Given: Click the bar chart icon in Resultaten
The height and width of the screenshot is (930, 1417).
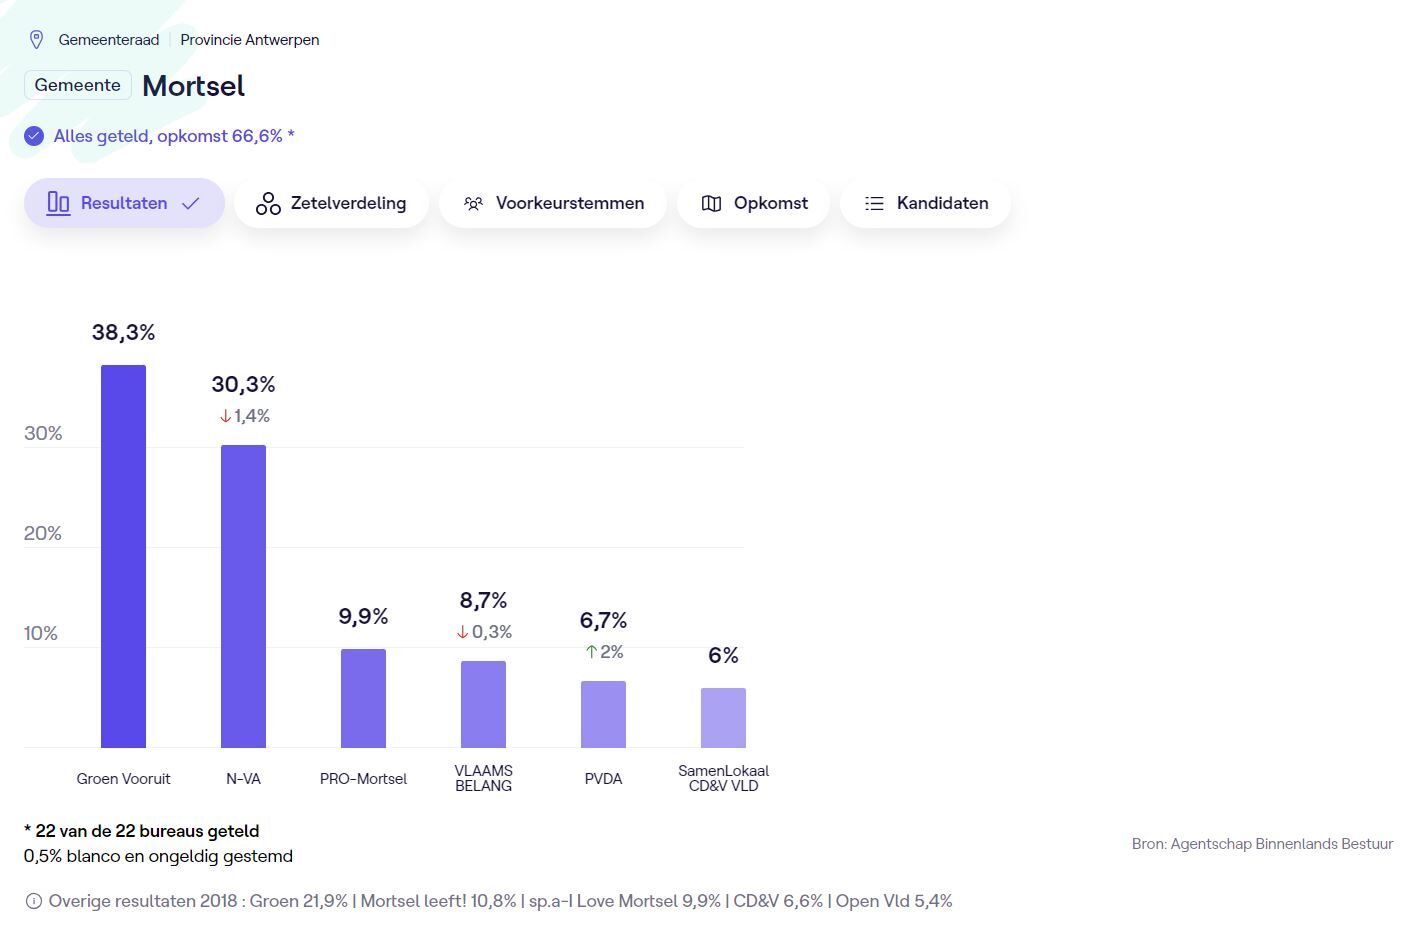Looking at the screenshot, I should click(59, 203).
